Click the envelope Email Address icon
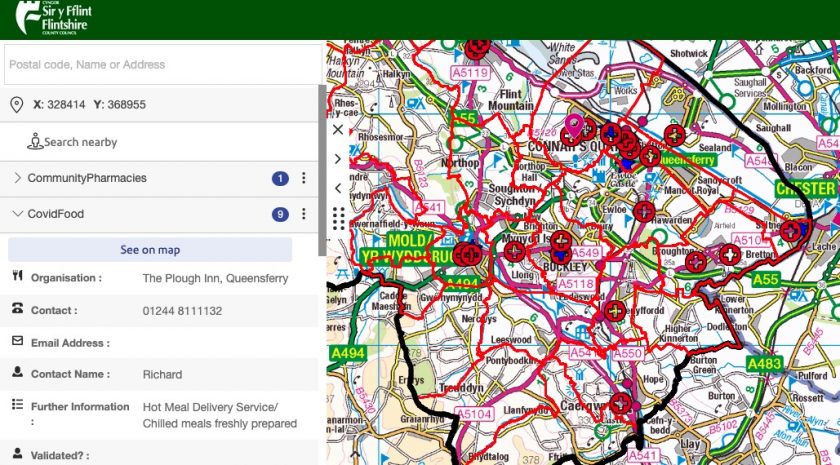Viewport: 840px width, 465px height. (18, 340)
